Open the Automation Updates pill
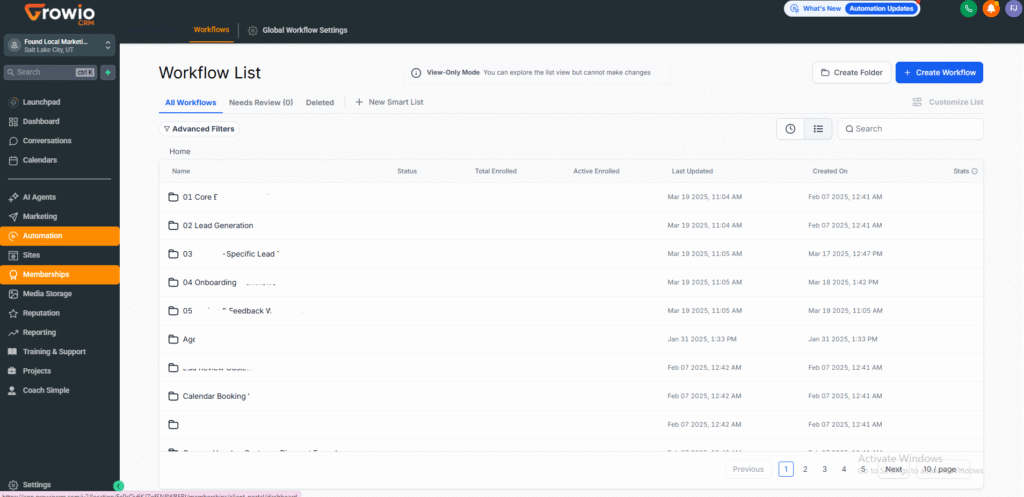Screen dimensions: 1024x497 (882, 8)
